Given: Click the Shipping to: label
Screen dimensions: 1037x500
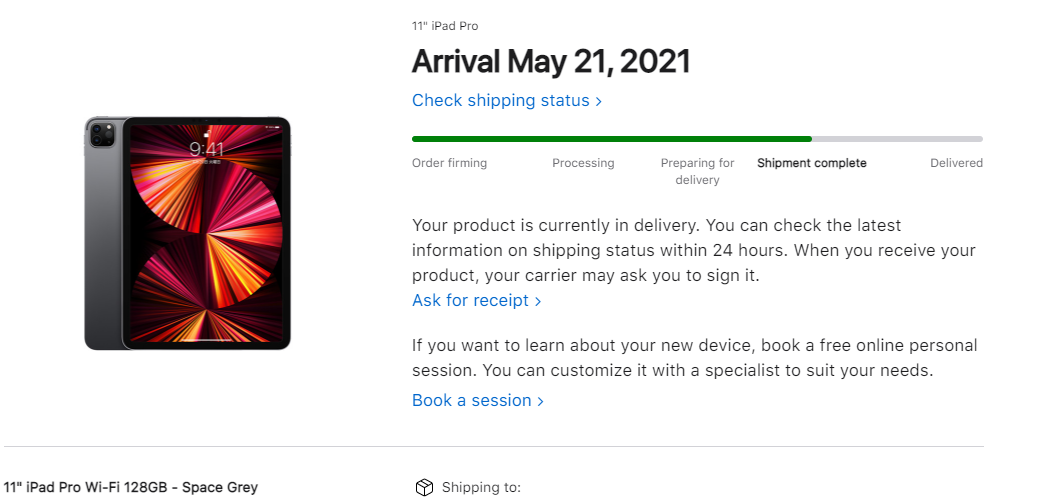Looking at the screenshot, I should tap(481, 487).
